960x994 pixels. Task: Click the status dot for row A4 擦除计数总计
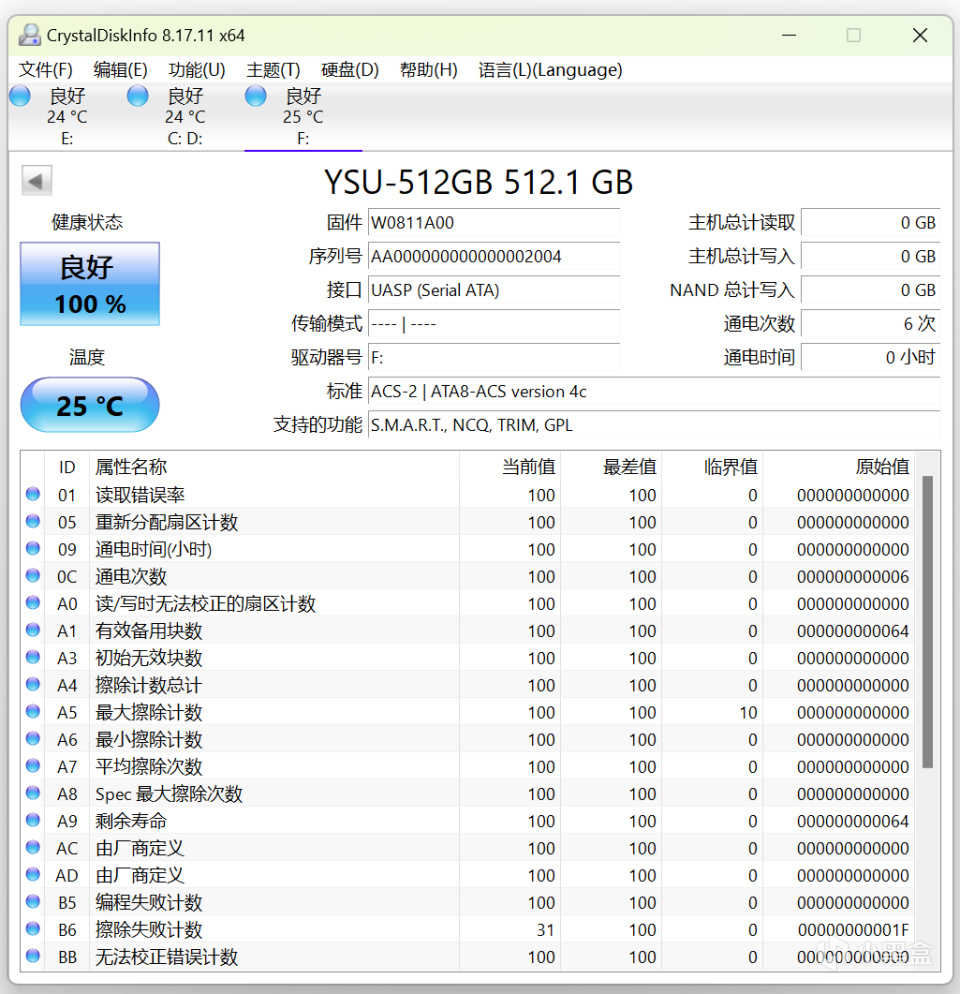click(x=33, y=685)
